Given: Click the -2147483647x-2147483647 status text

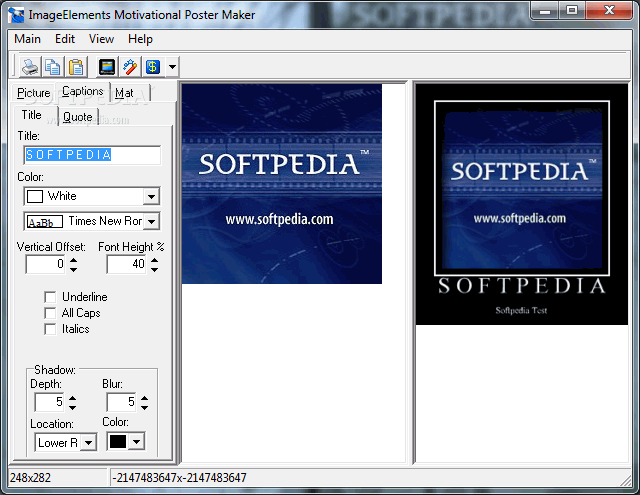Looking at the screenshot, I should tap(179, 478).
